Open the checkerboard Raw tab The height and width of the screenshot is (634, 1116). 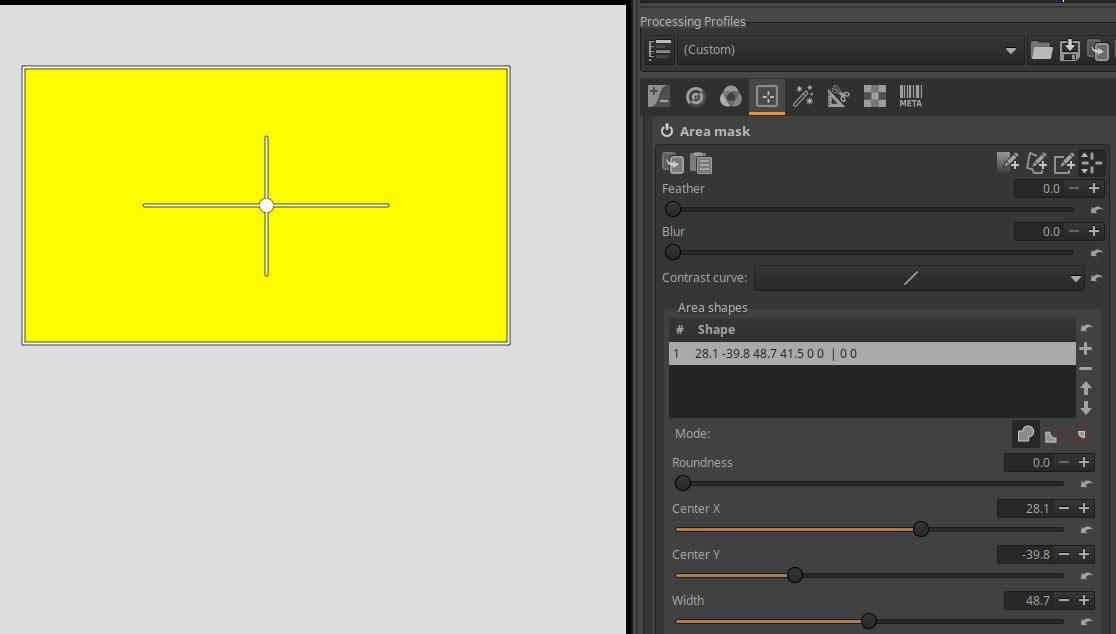pos(875,96)
